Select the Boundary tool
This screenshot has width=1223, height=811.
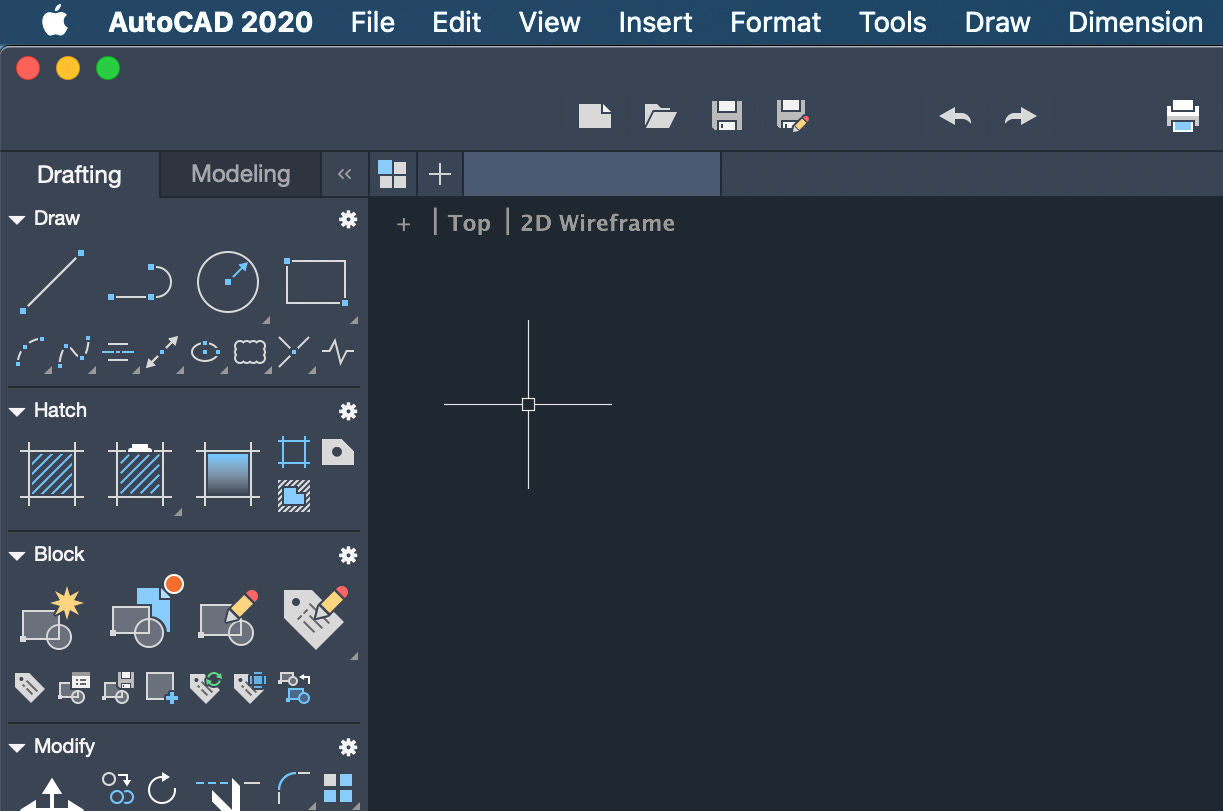(x=293, y=452)
